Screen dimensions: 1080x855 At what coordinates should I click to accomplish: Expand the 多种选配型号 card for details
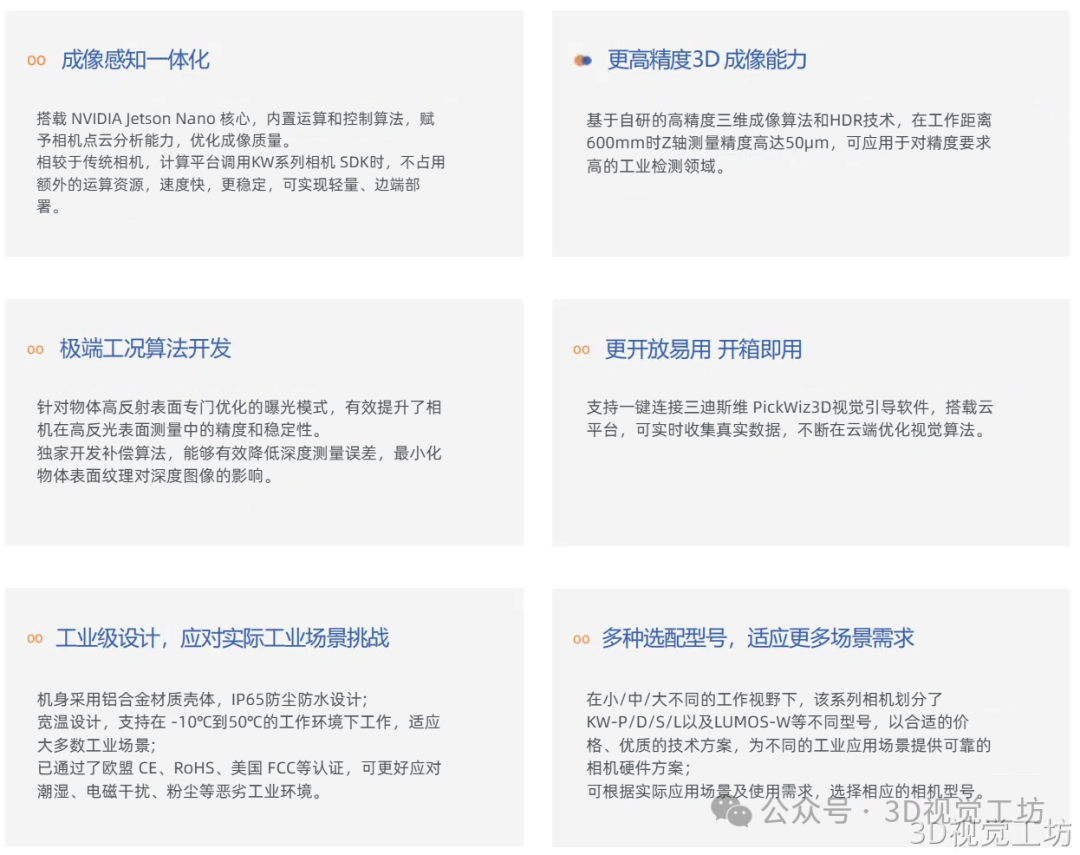[x=810, y=720]
